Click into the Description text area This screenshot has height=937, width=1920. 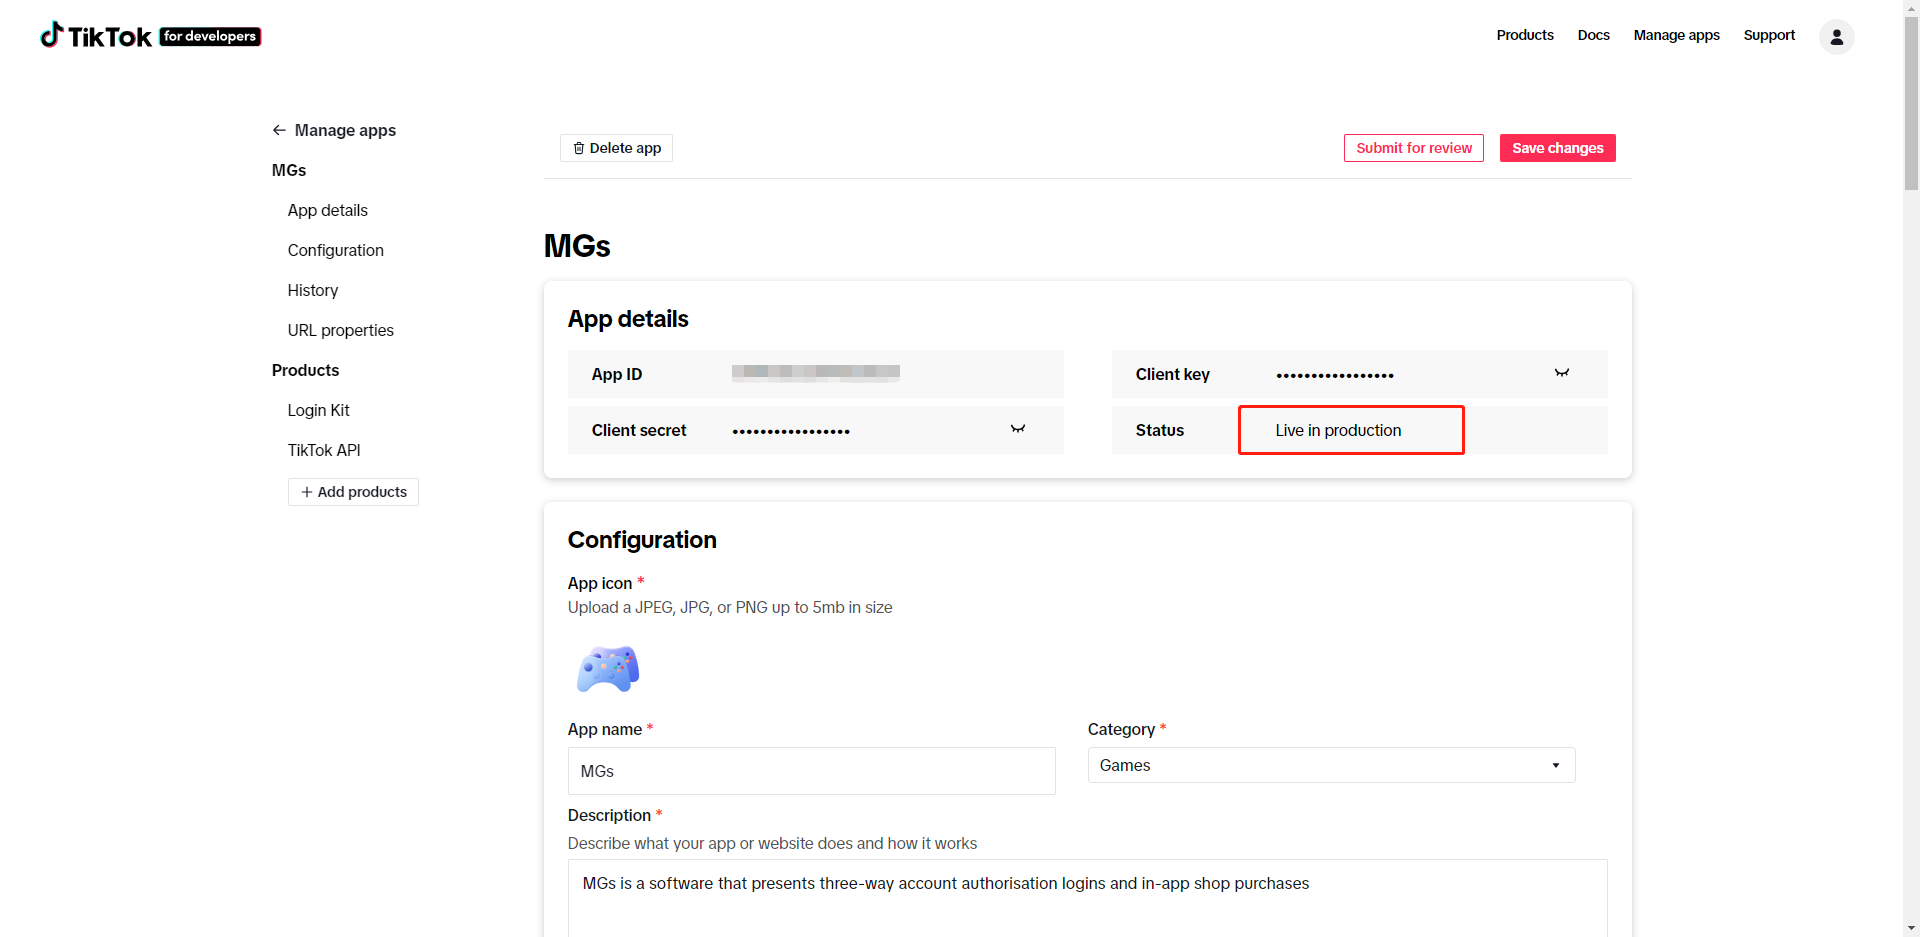click(1087, 898)
